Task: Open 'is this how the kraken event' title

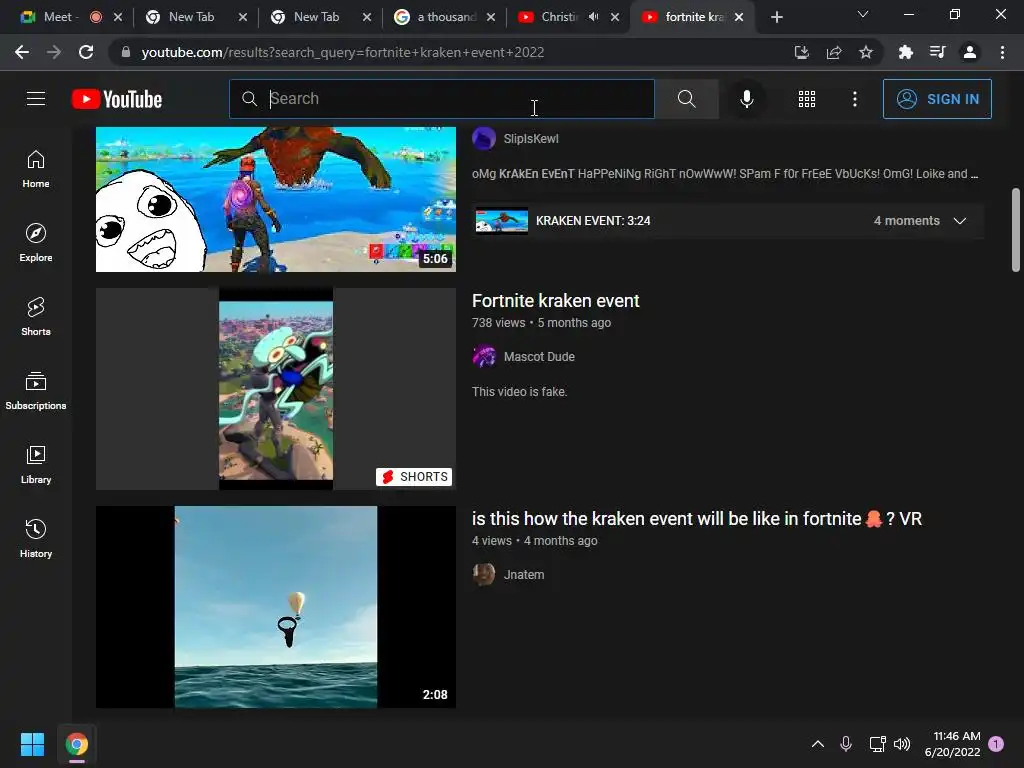Action: click(696, 519)
